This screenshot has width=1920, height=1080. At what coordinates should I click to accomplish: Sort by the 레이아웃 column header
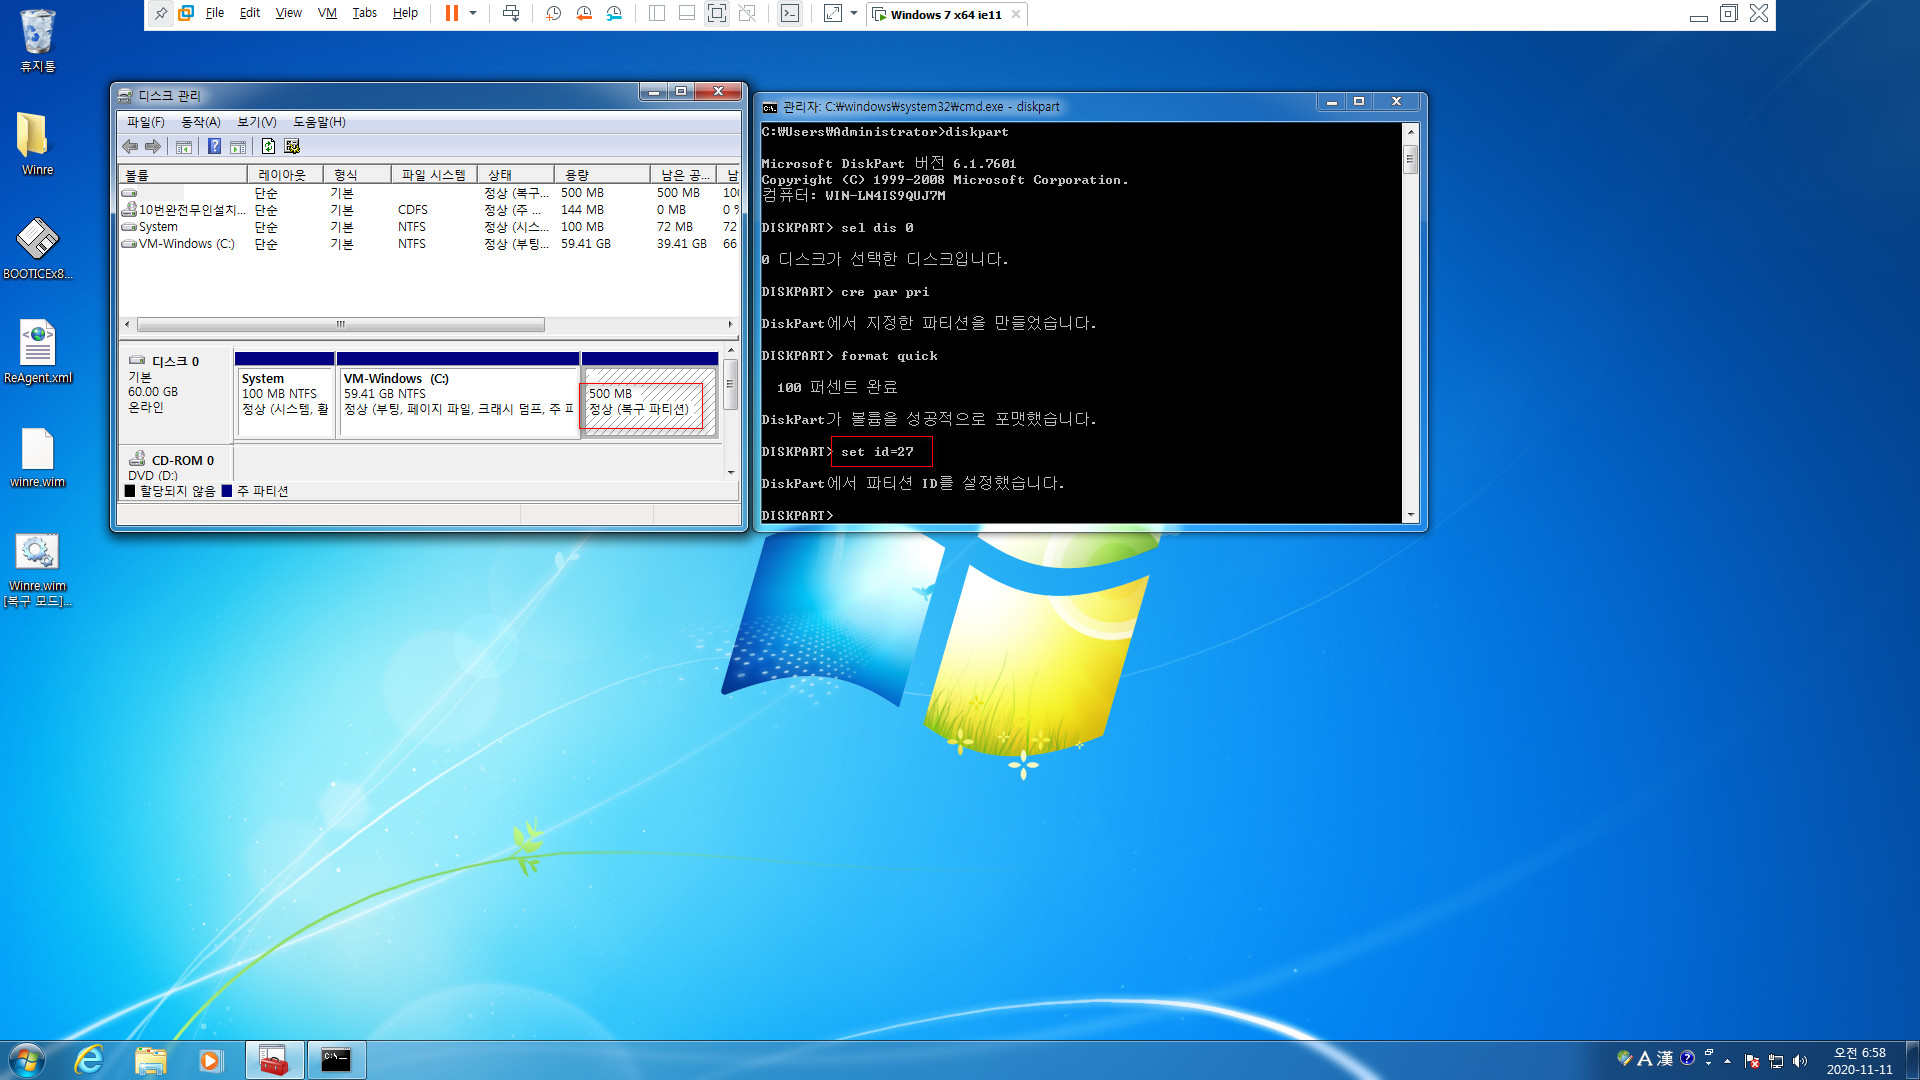287,175
